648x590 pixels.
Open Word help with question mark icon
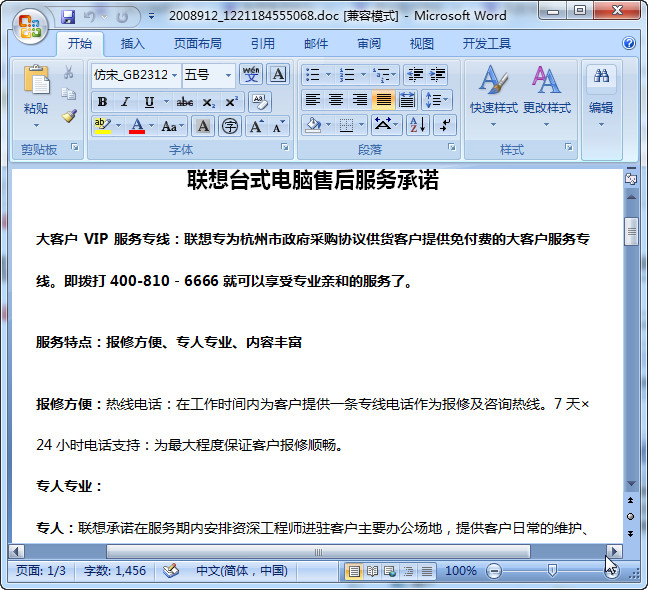629,43
